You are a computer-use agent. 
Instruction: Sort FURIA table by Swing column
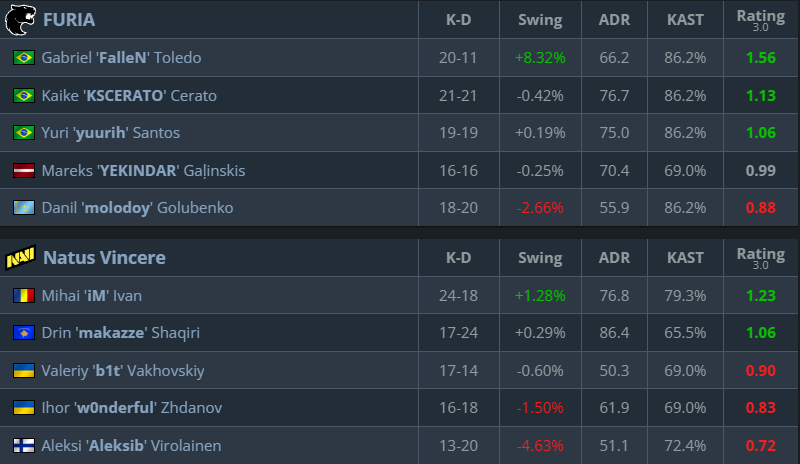540,20
